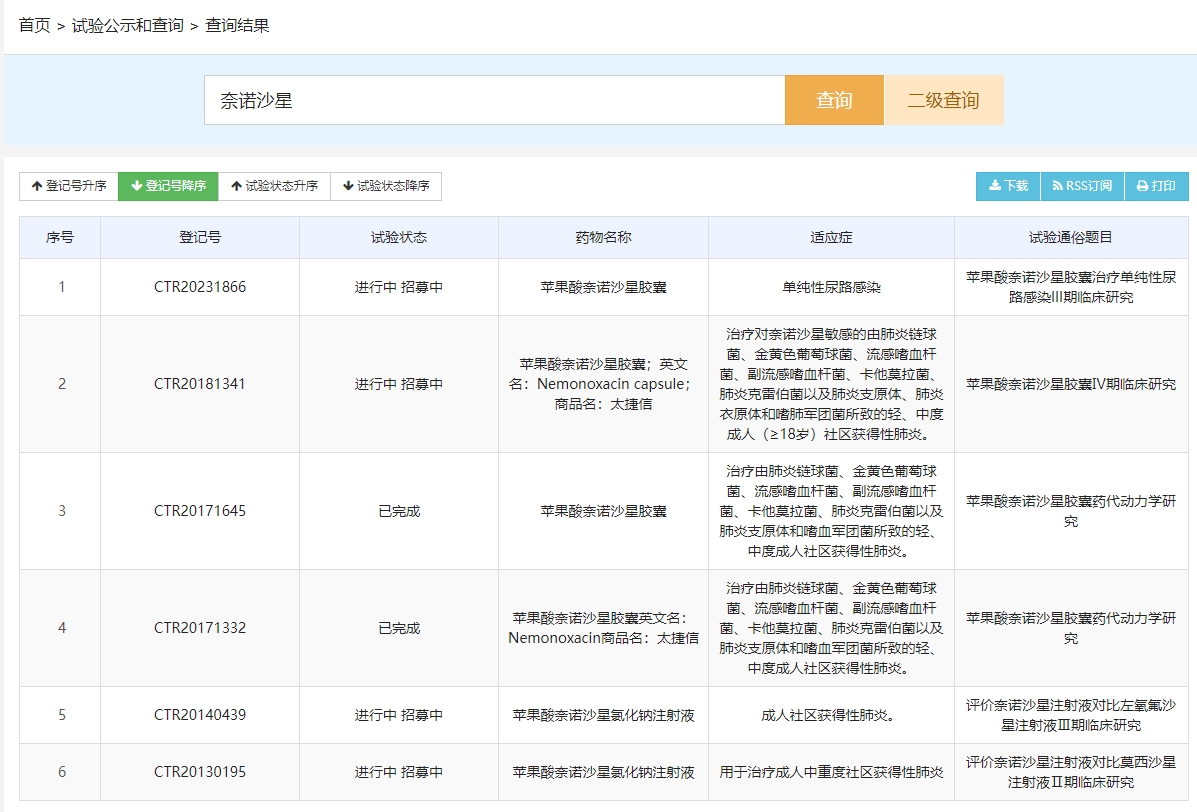Click the 适应症 column header
This screenshot has height=812, width=1197.
click(831, 237)
